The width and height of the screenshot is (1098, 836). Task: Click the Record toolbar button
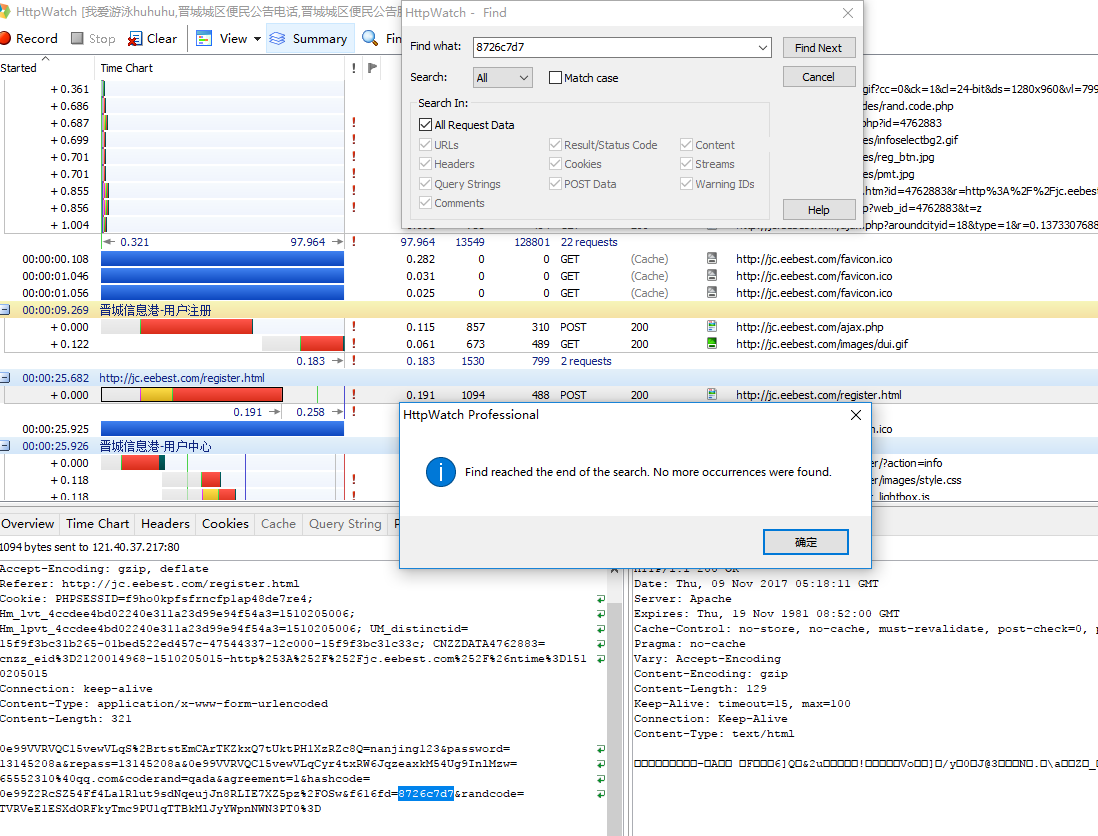[29, 39]
